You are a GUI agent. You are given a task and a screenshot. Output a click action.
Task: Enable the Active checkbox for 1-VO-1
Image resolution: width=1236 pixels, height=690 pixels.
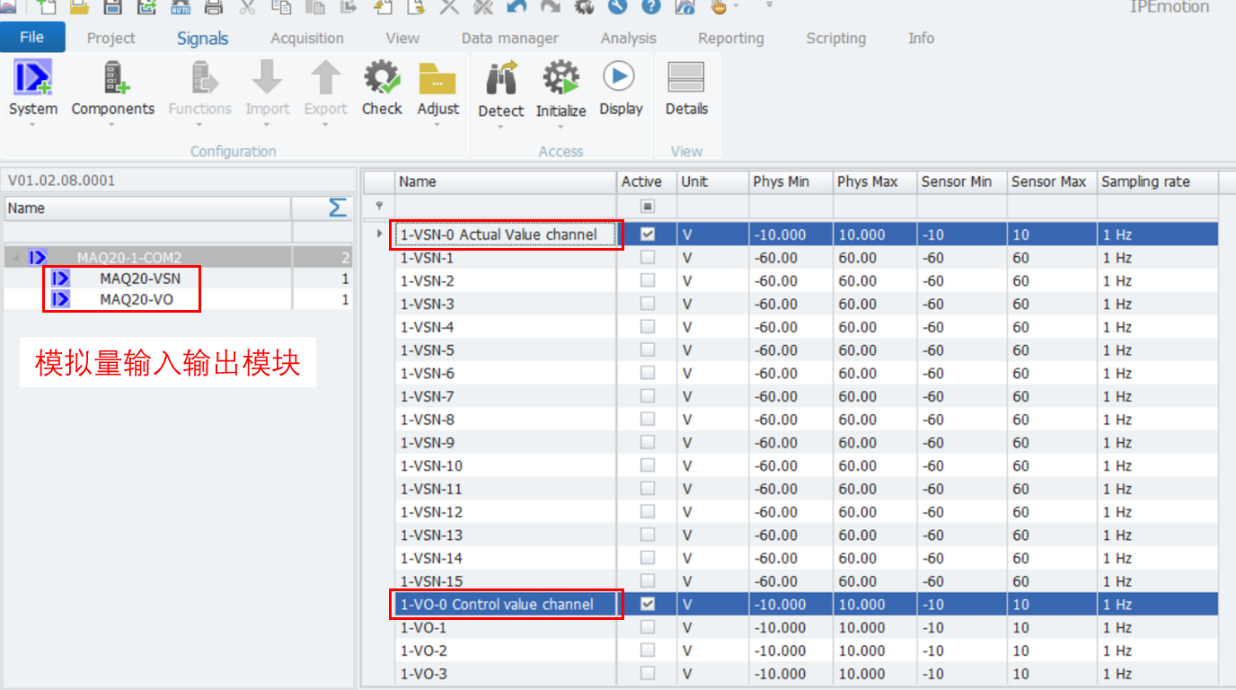click(x=647, y=627)
